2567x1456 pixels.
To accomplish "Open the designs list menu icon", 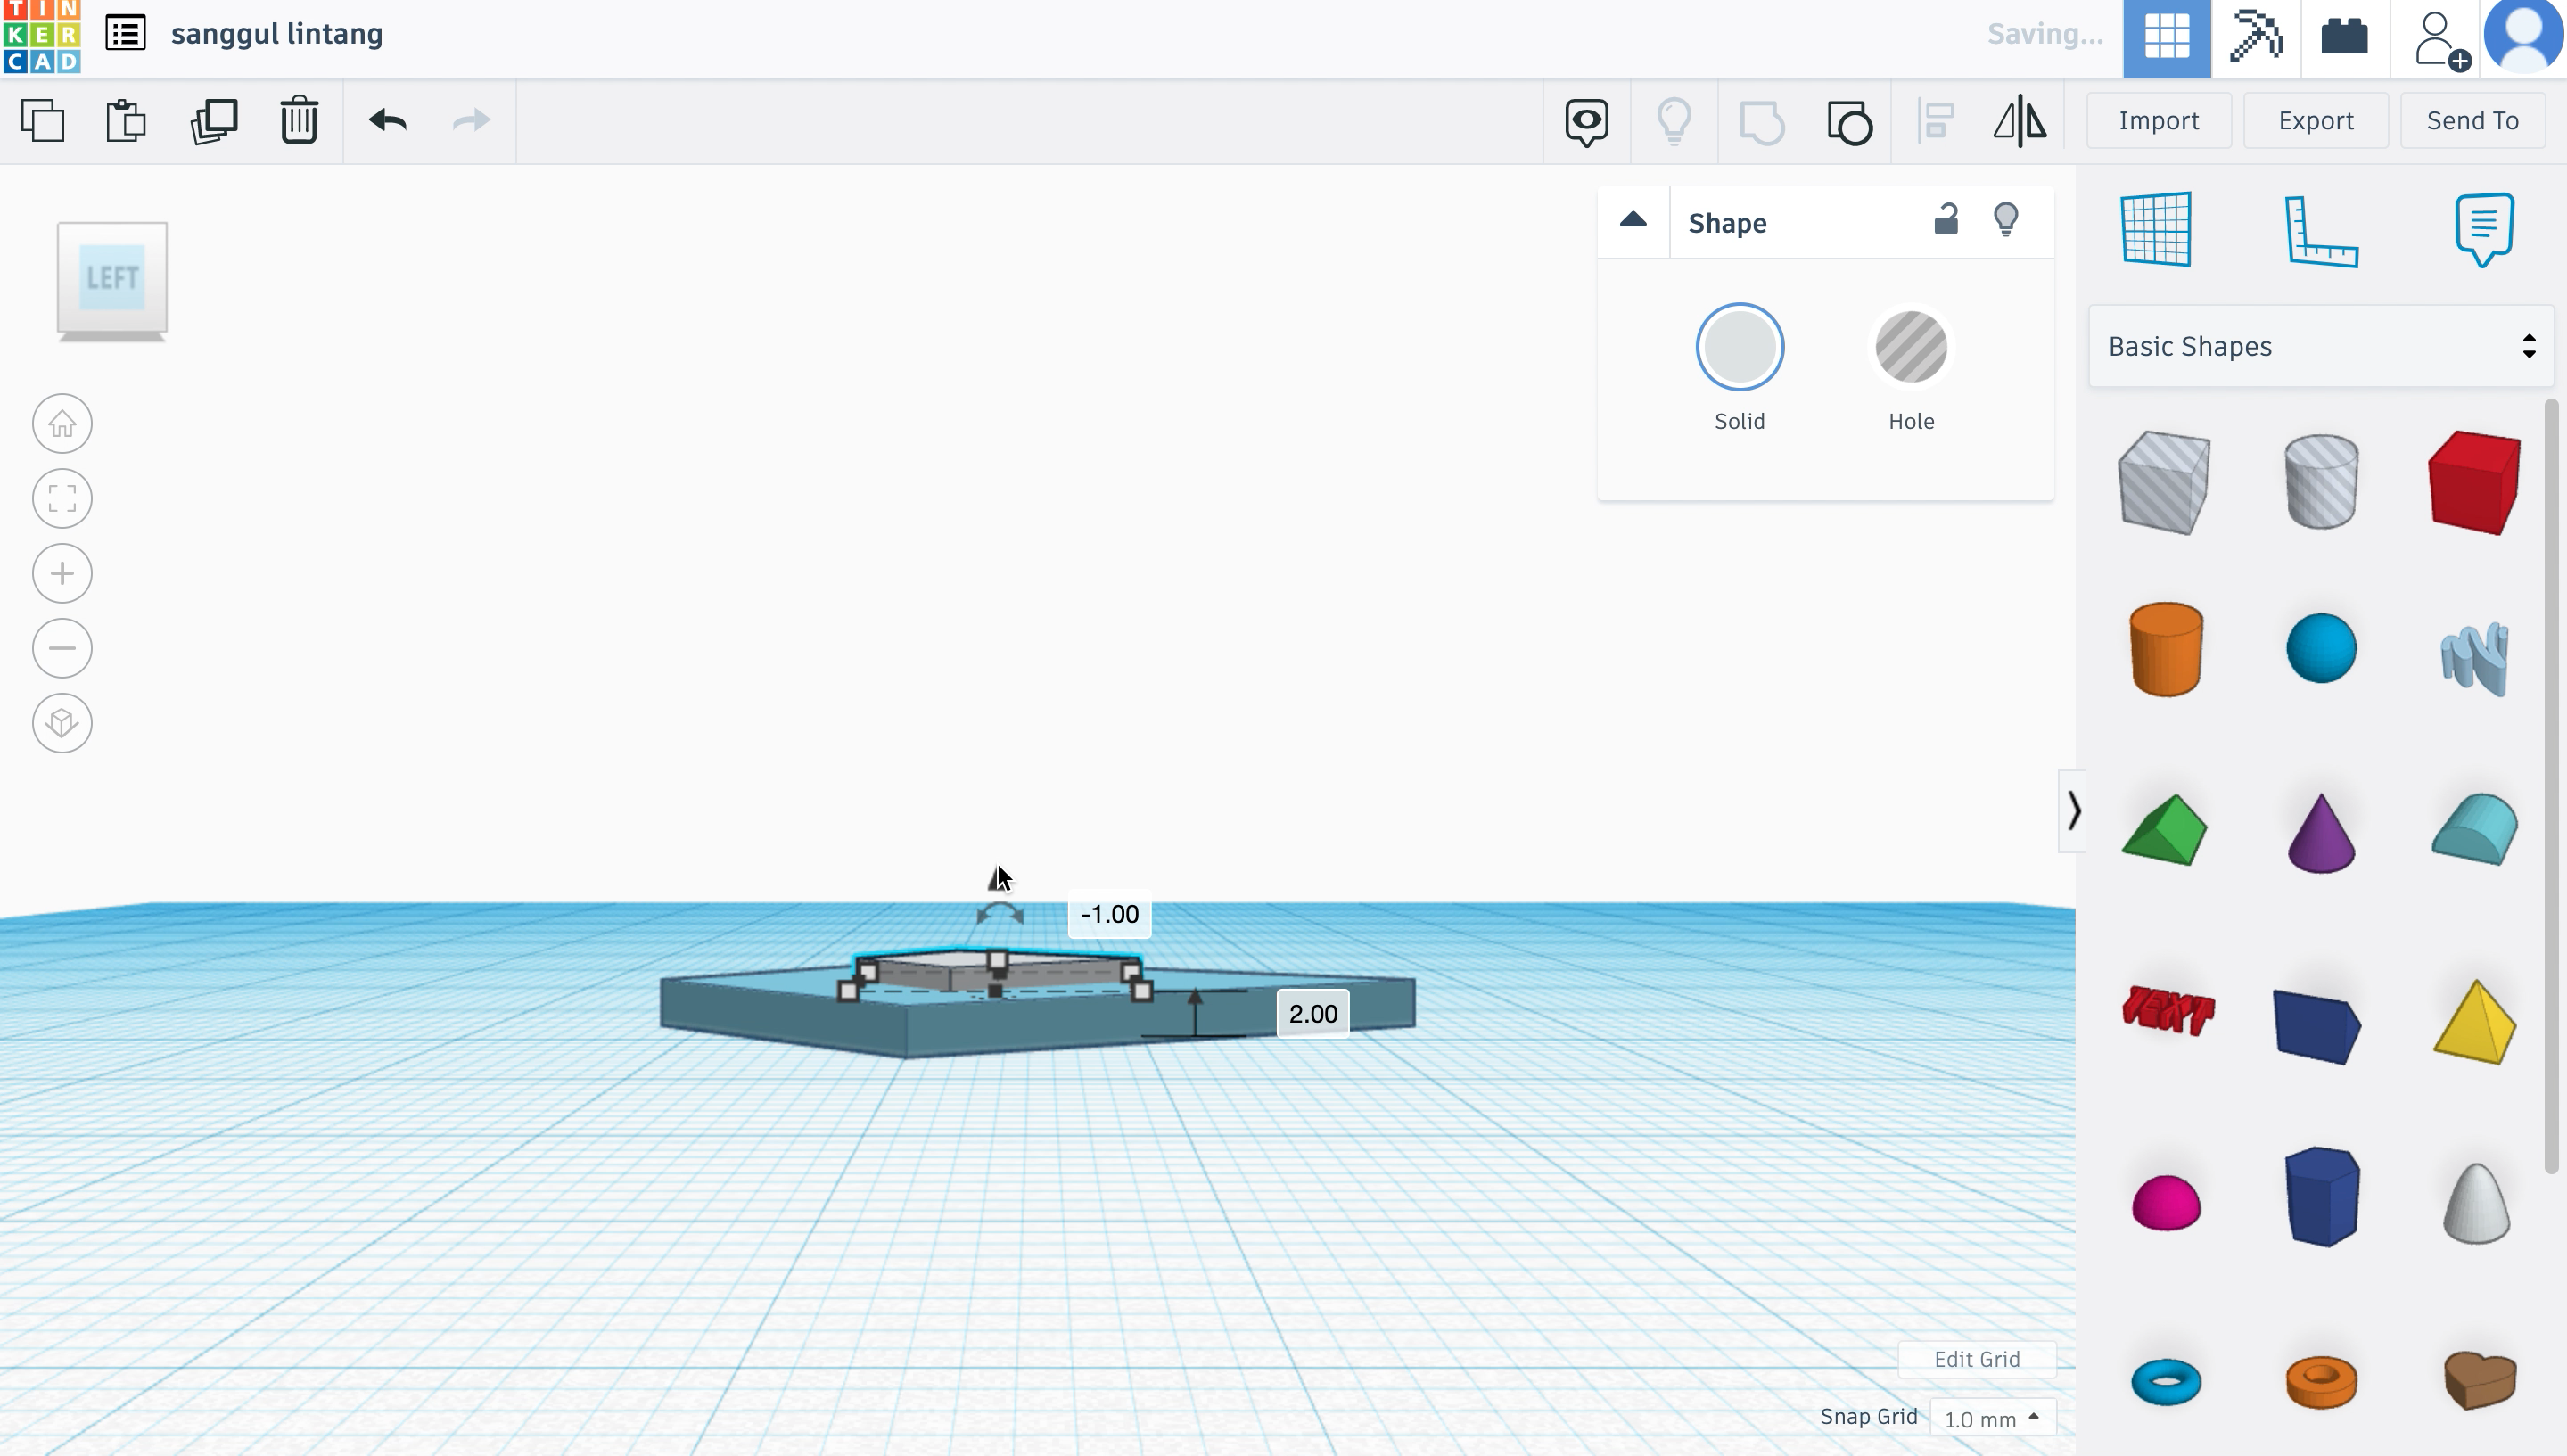I will point(126,33).
